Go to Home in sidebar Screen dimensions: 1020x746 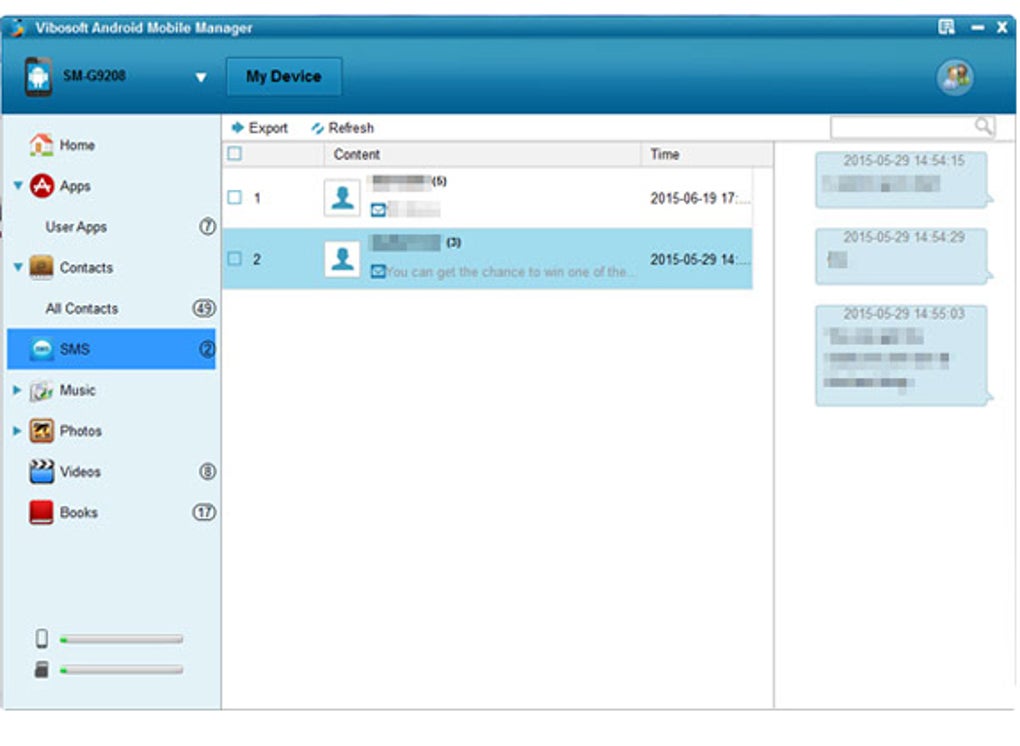click(x=77, y=145)
